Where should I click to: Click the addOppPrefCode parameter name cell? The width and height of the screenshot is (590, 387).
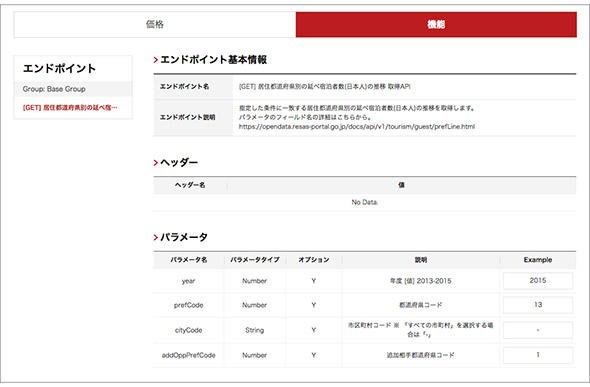pyautogui.click(x=189, y=355)
